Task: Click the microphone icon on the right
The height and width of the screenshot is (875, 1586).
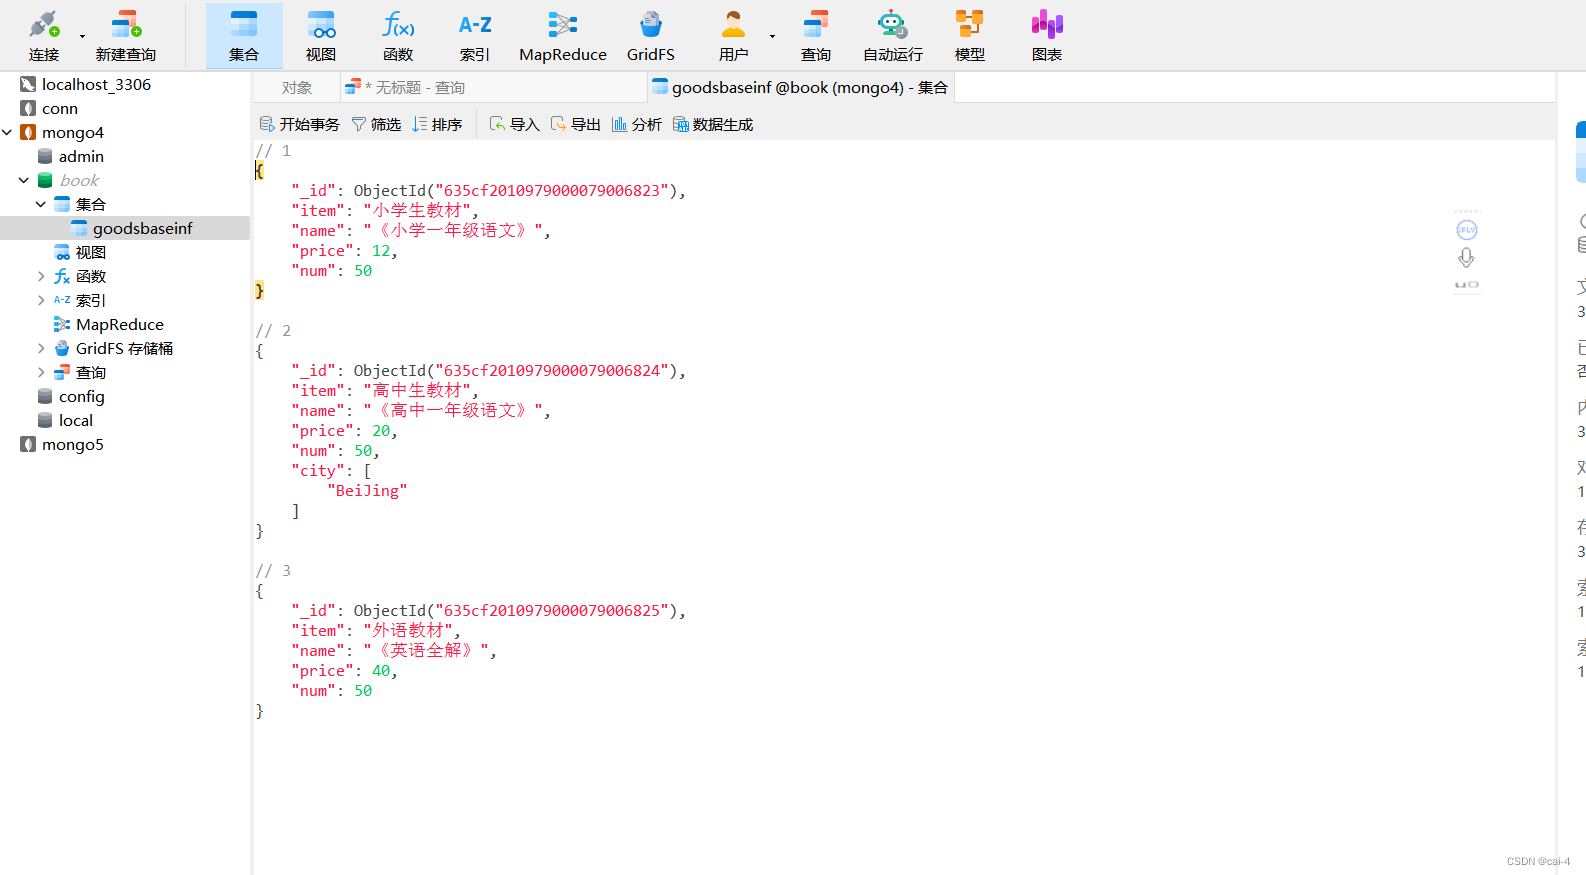Action: (x=1466, y=258)
